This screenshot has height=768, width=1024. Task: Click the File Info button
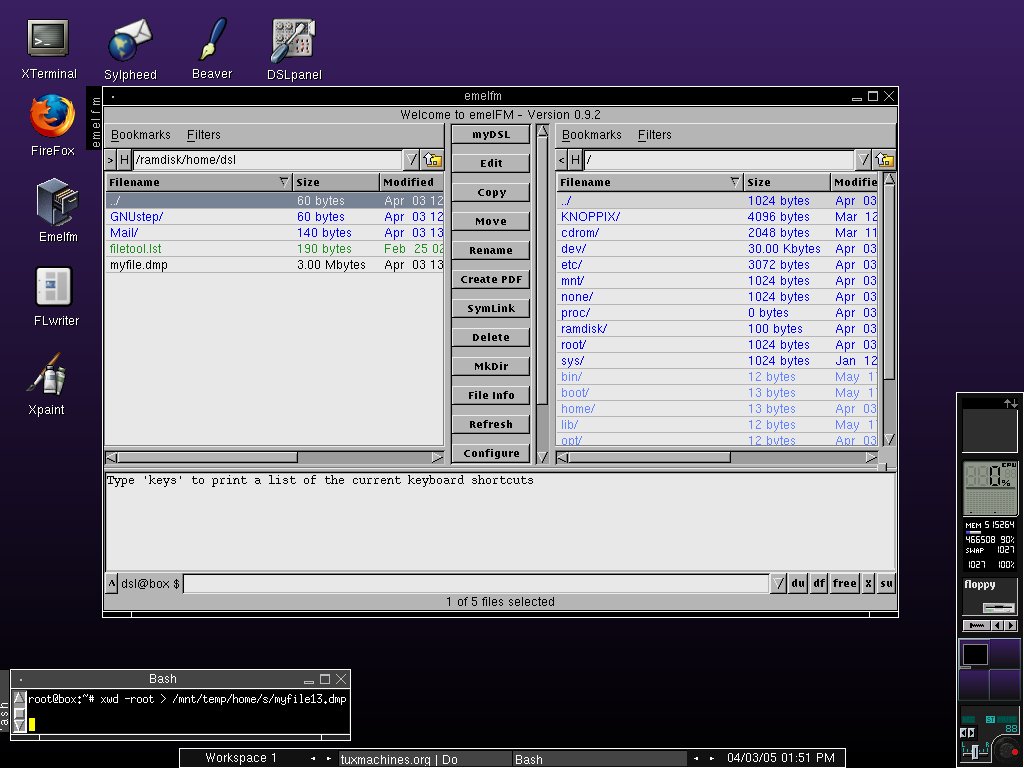click(x=491, y=395)
